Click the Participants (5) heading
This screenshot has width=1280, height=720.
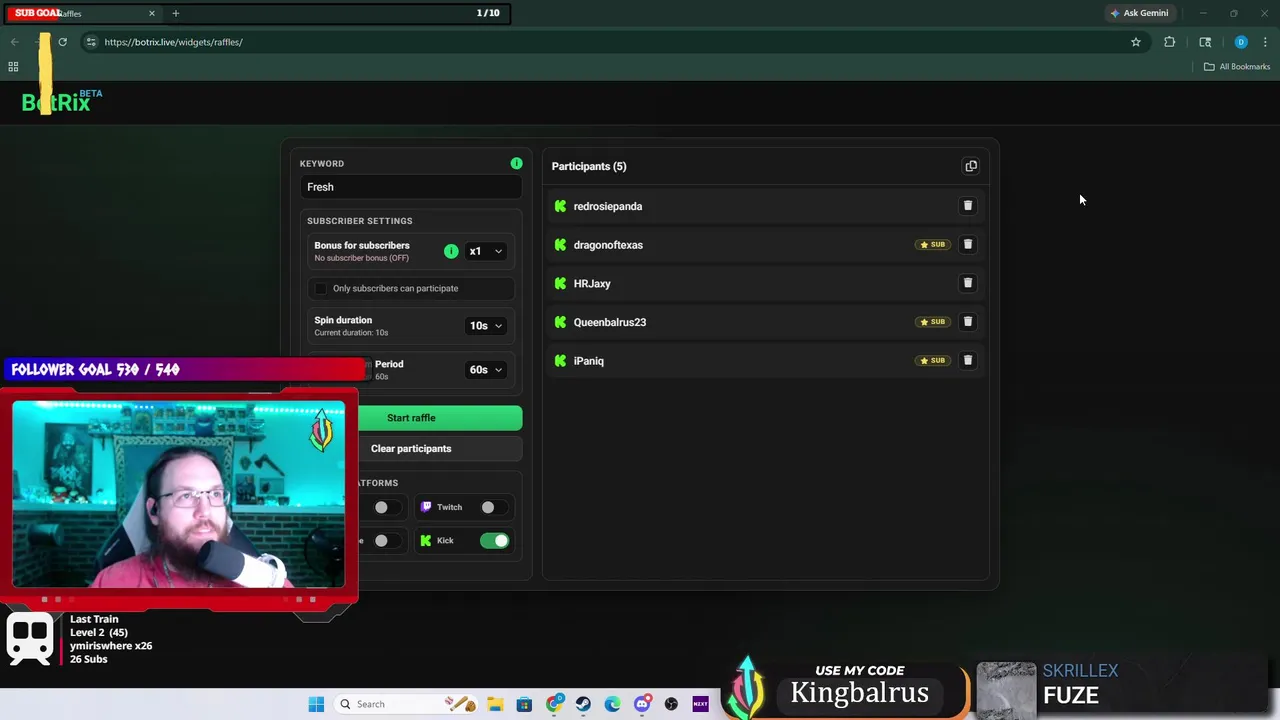tap(589, 166)
